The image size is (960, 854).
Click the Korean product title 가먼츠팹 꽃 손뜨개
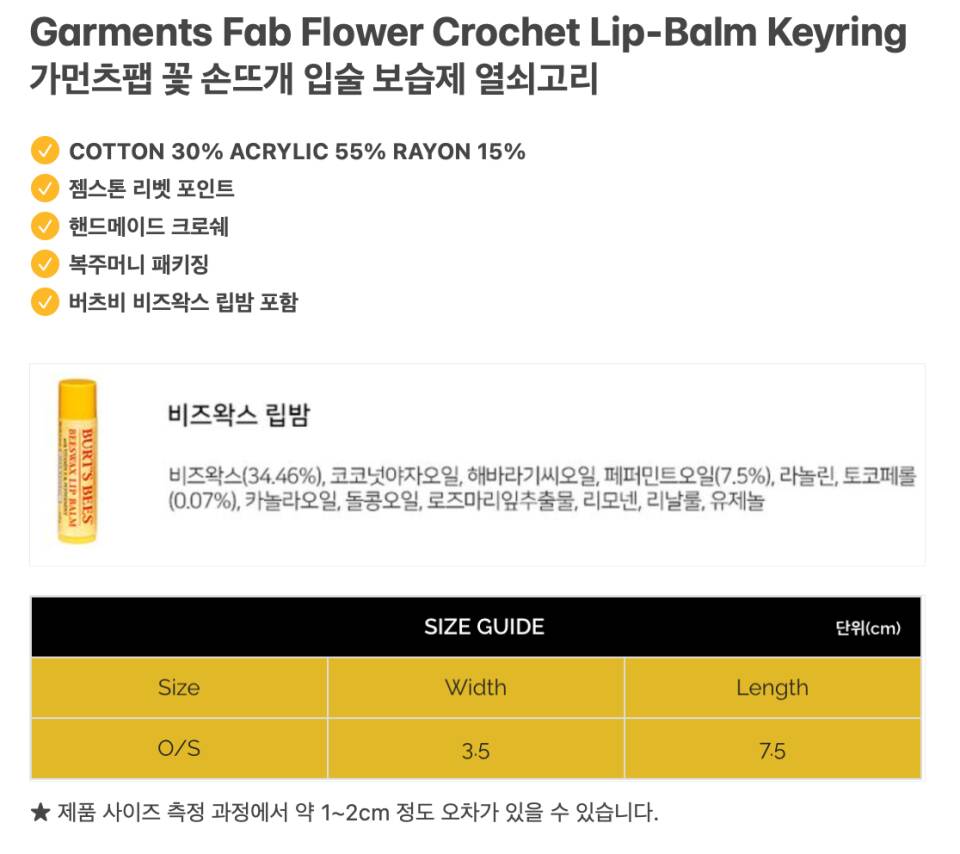[x=314, y=79]
